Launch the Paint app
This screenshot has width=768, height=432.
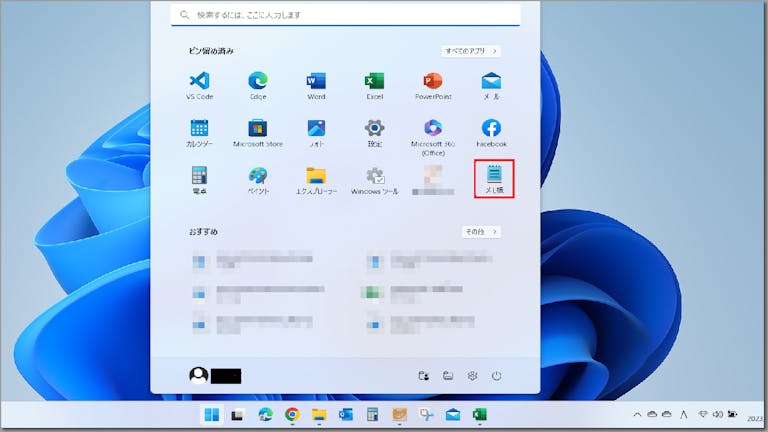click(x=258, y=180)
